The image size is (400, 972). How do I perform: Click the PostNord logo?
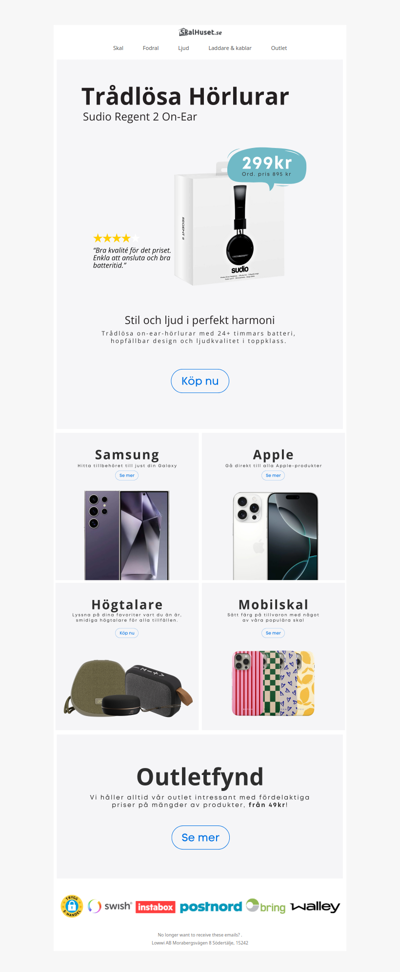[x=211, y=907]
